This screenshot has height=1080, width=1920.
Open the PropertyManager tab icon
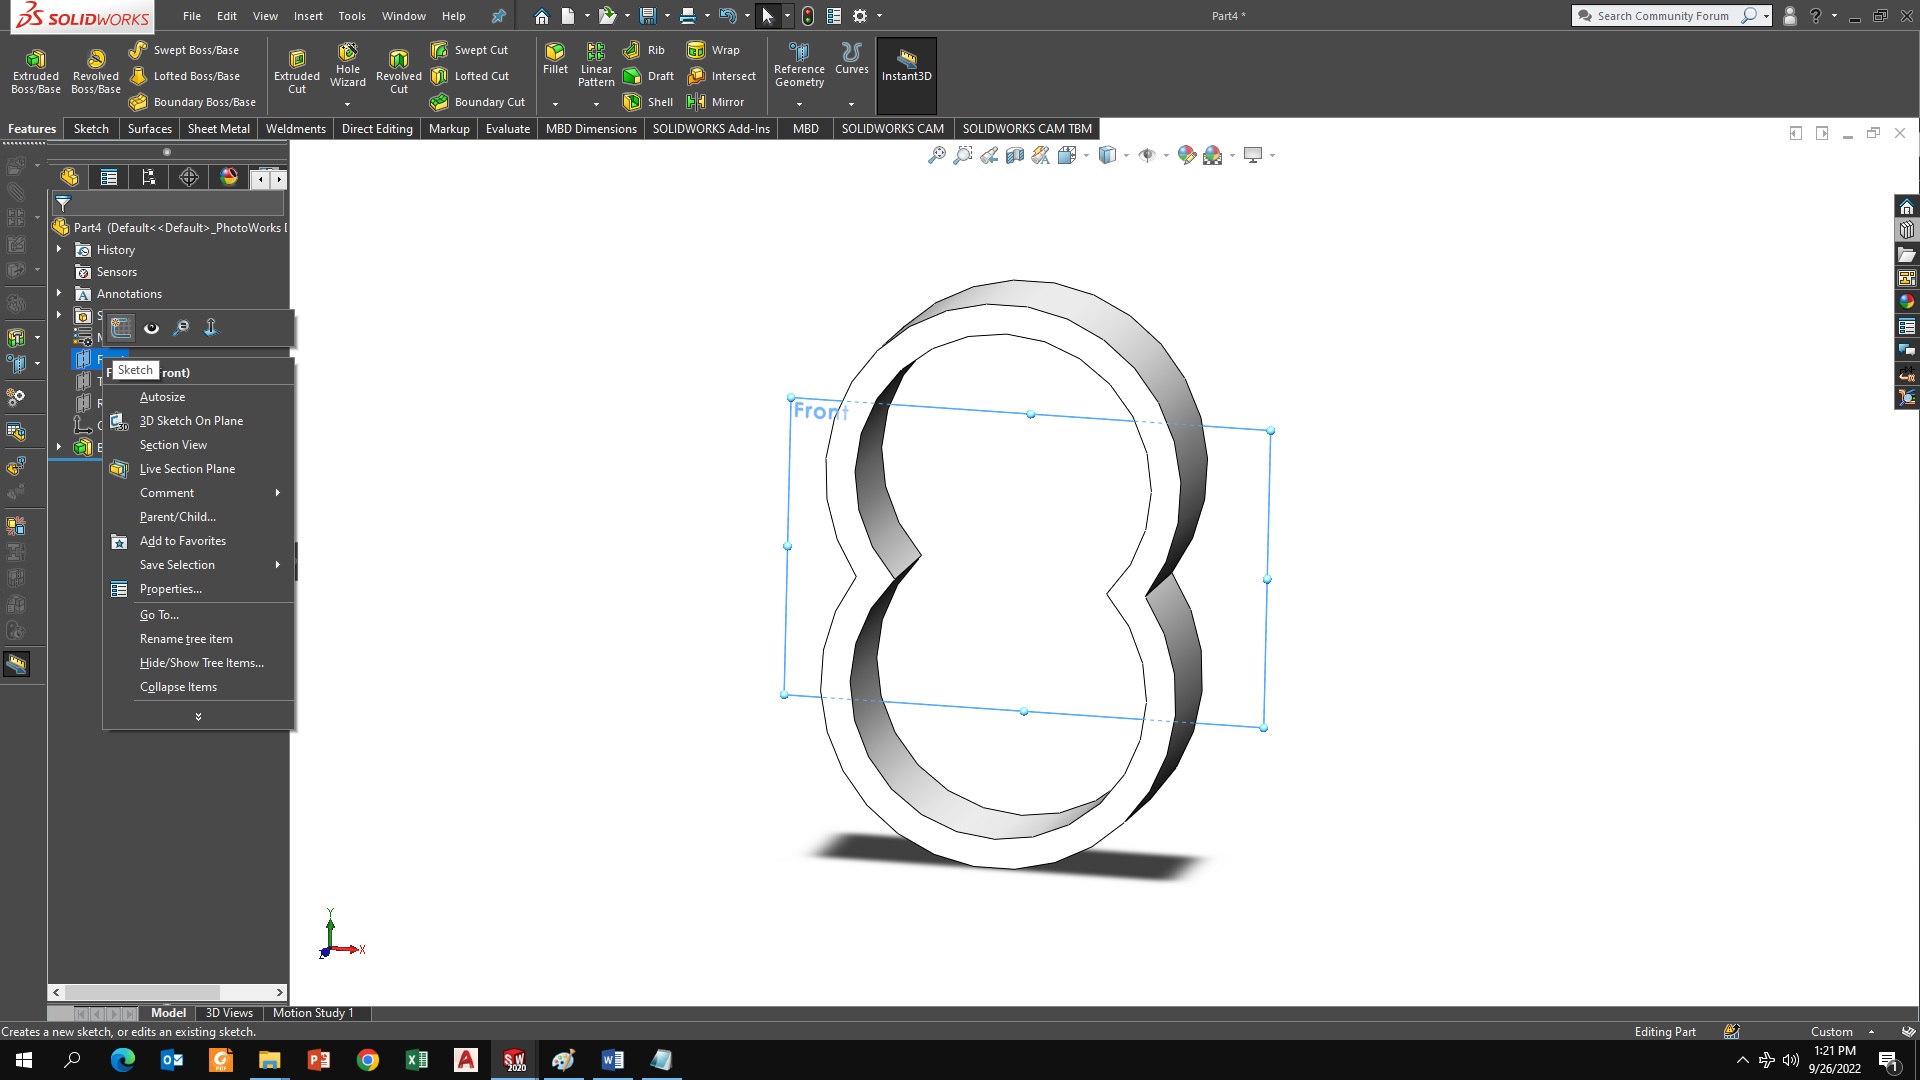[x=109, y=177]
